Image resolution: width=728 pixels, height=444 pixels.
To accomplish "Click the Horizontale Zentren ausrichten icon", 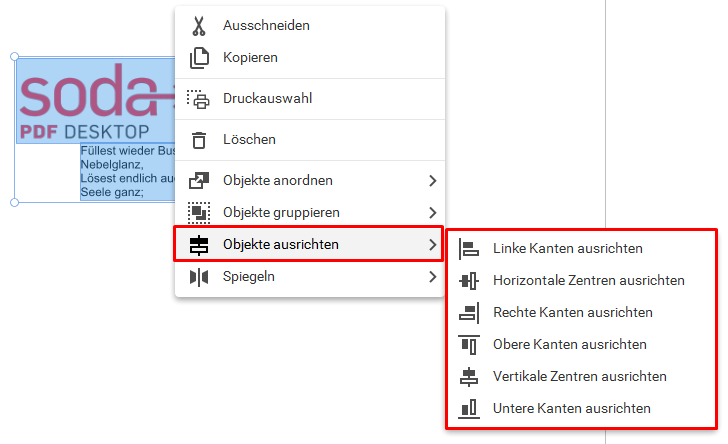I will pos(468,281).
